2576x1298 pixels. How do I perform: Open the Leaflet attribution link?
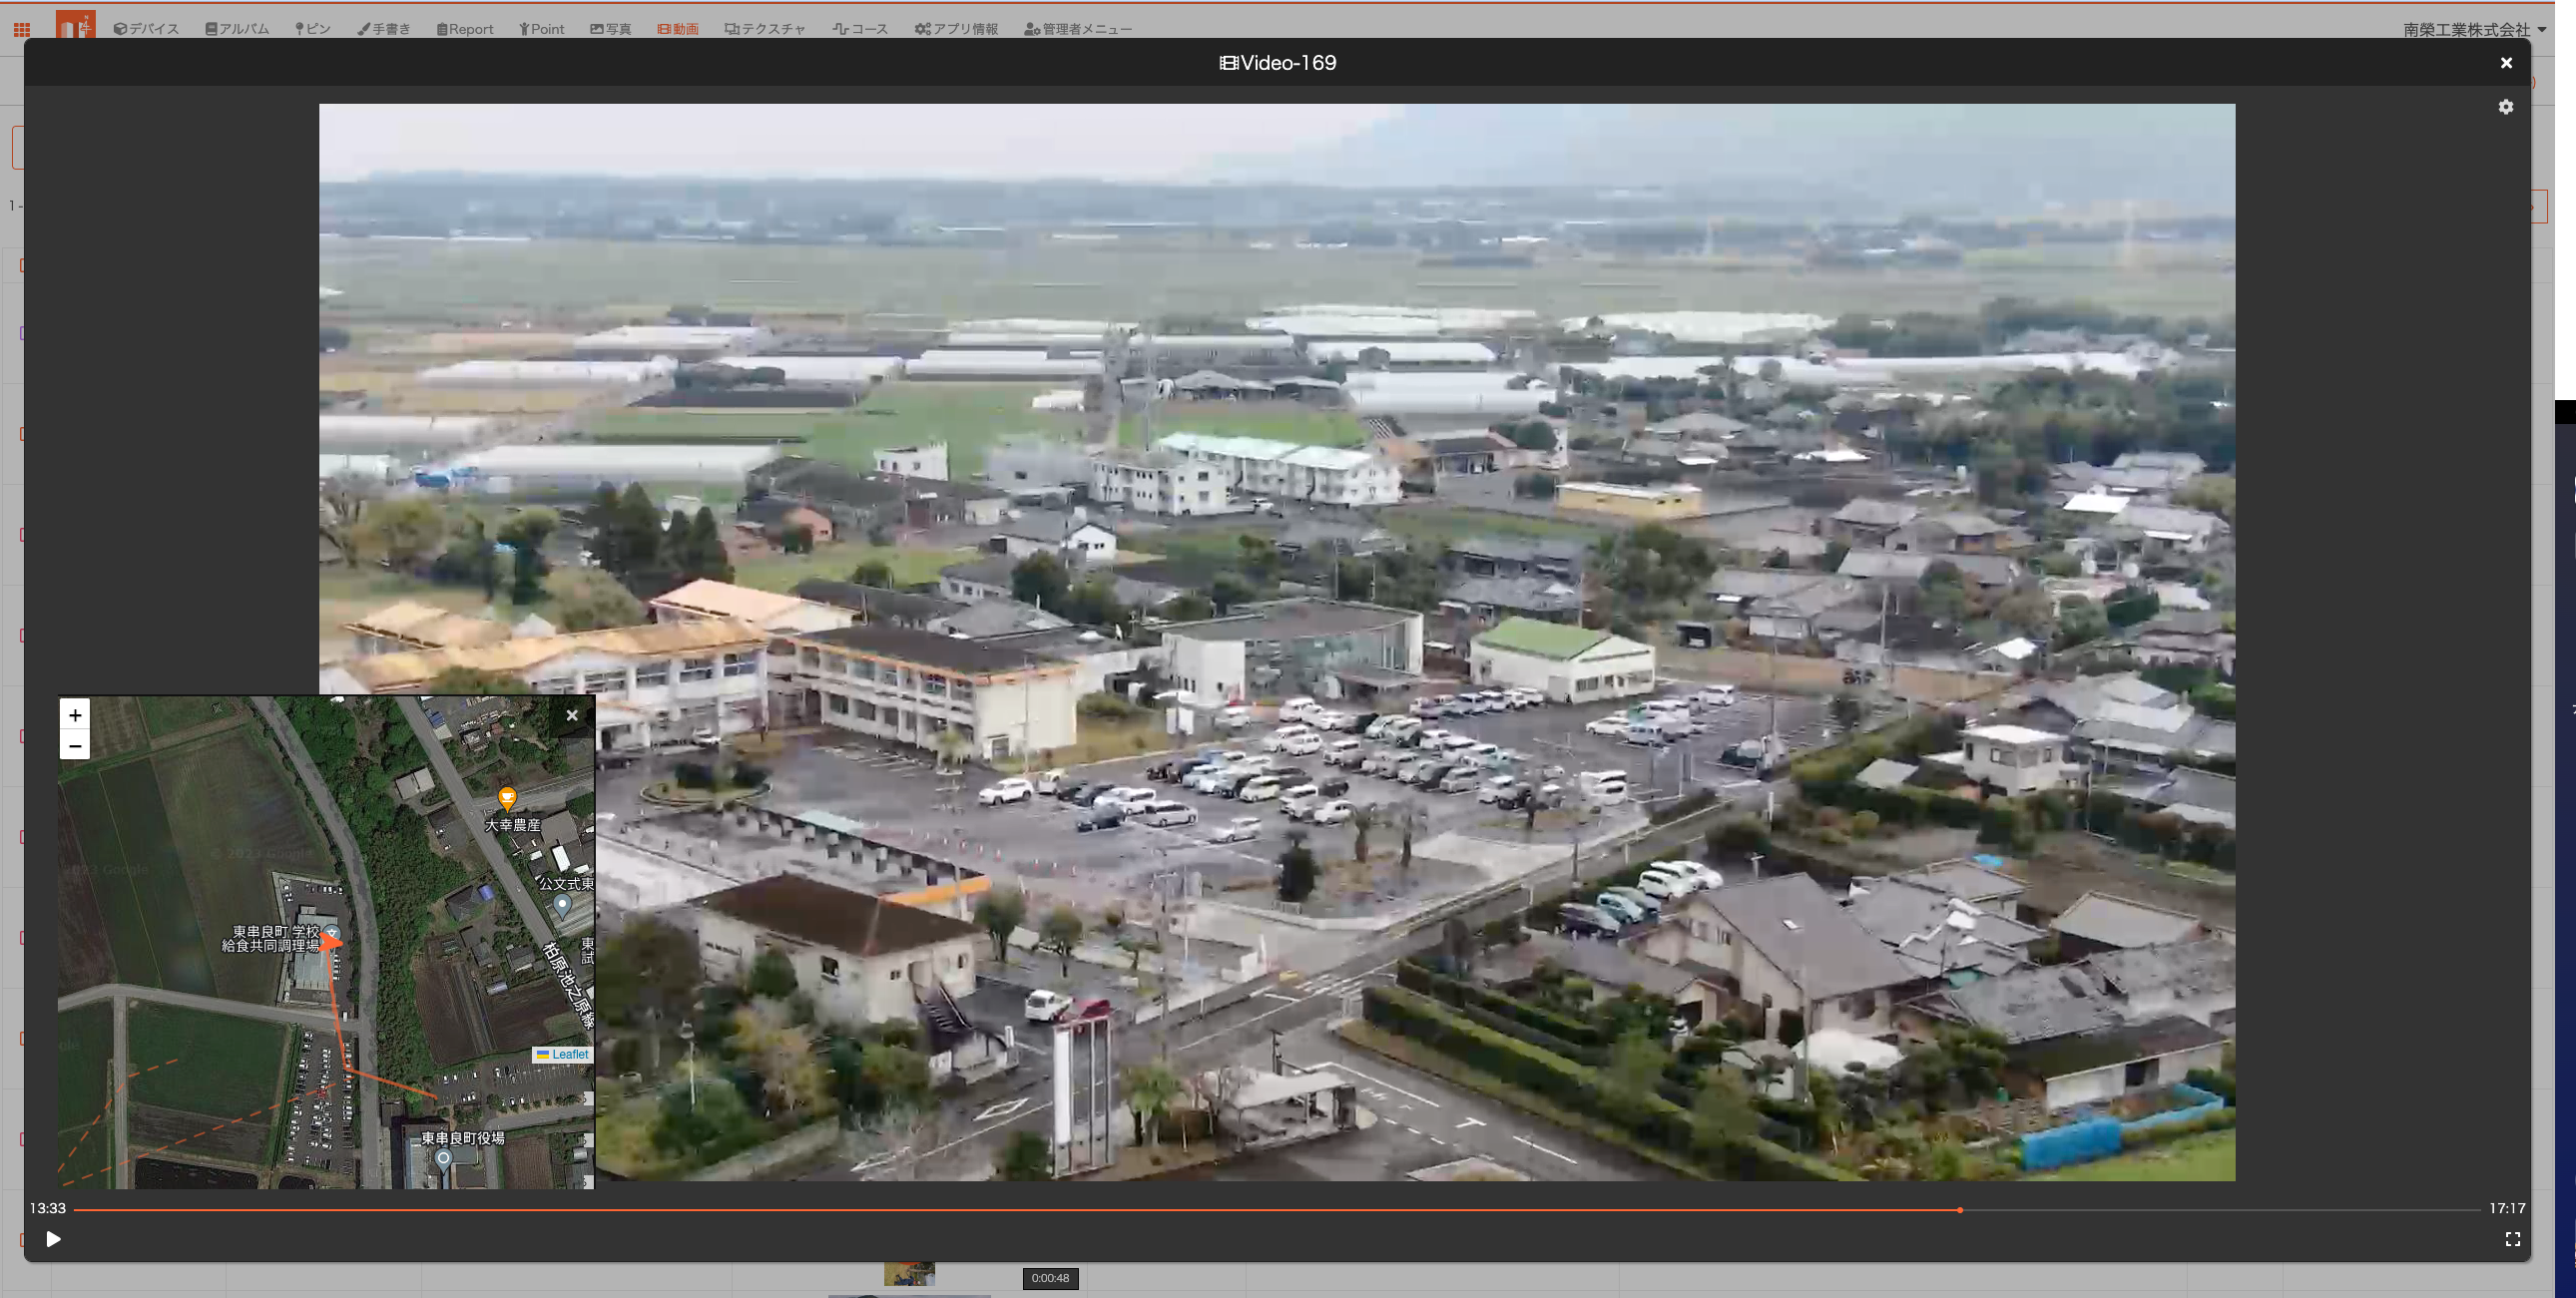click(x=569, y=1054)
